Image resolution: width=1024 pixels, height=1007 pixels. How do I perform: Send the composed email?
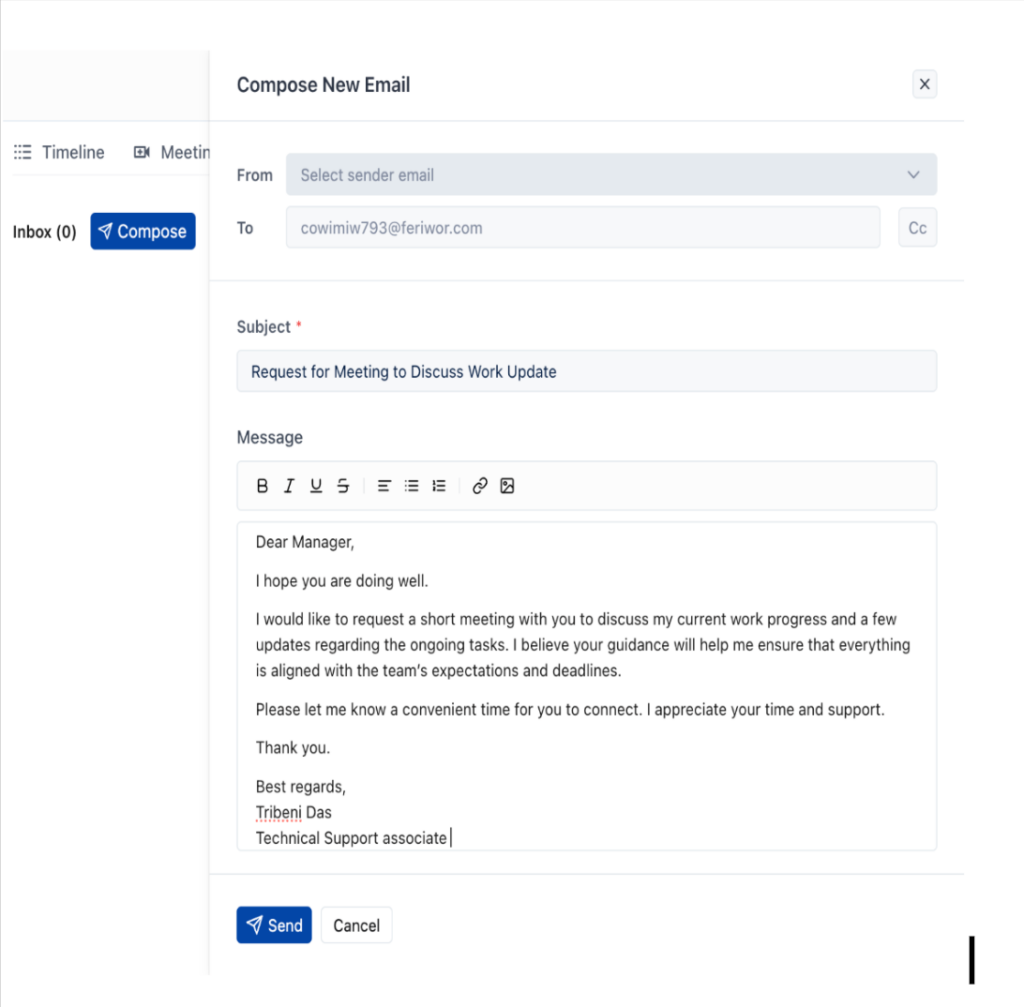[273, 925]
